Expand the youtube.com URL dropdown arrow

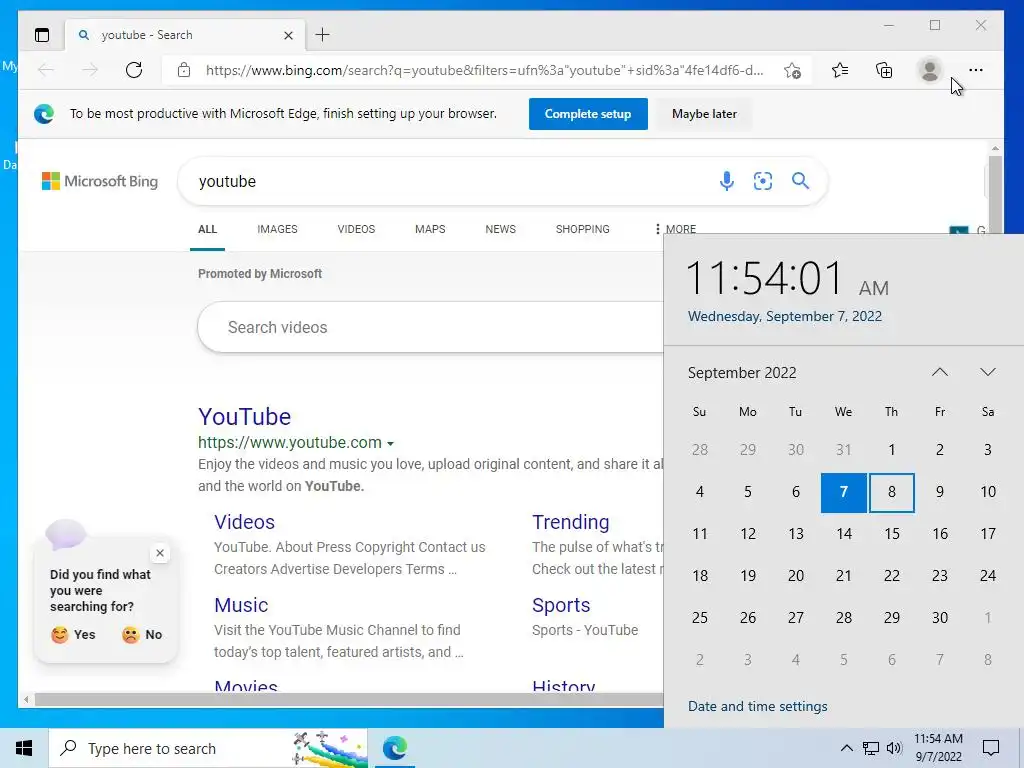pos(391,443)
